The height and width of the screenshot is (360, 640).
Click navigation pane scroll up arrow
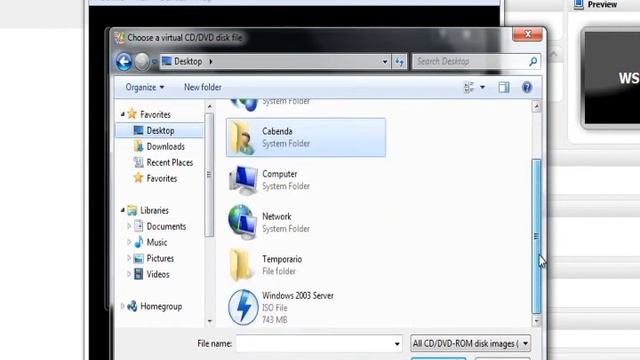(210, 107)
